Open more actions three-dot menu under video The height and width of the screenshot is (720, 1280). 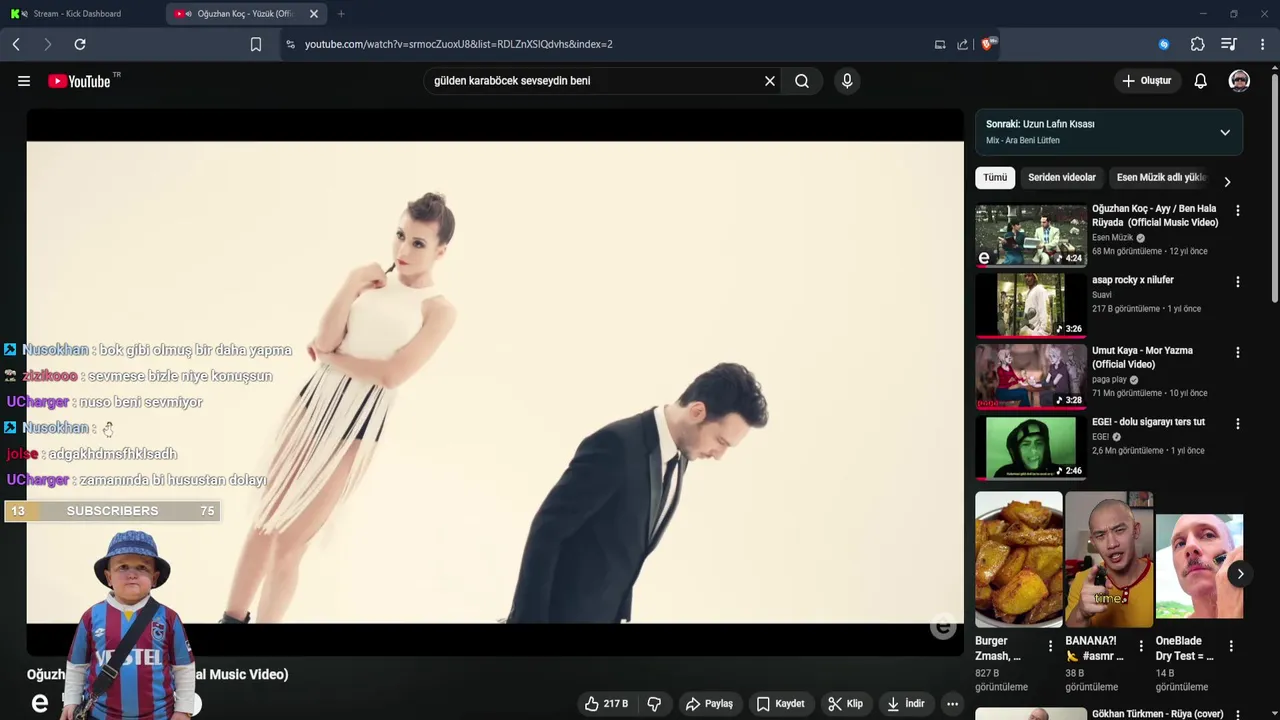coord(952,704)
